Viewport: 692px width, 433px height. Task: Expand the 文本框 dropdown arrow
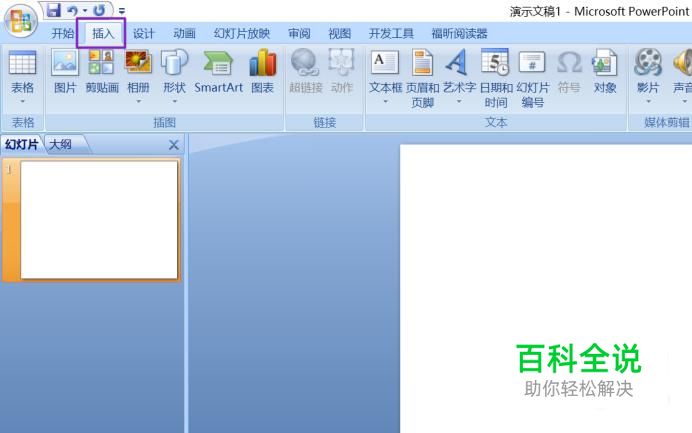click(x=385, y=102)
